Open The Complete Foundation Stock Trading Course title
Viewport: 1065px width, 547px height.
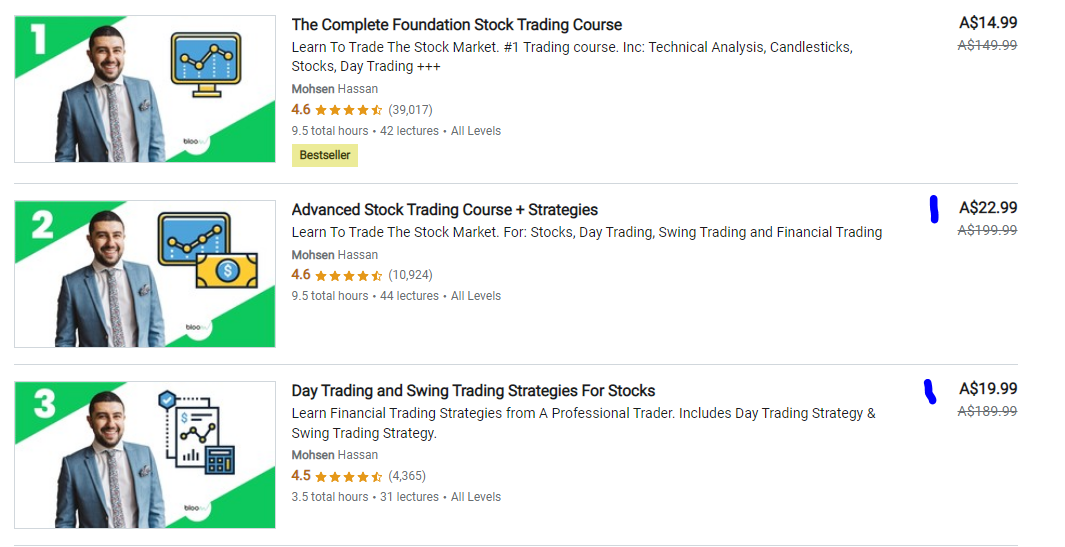[x=456, y=25]
